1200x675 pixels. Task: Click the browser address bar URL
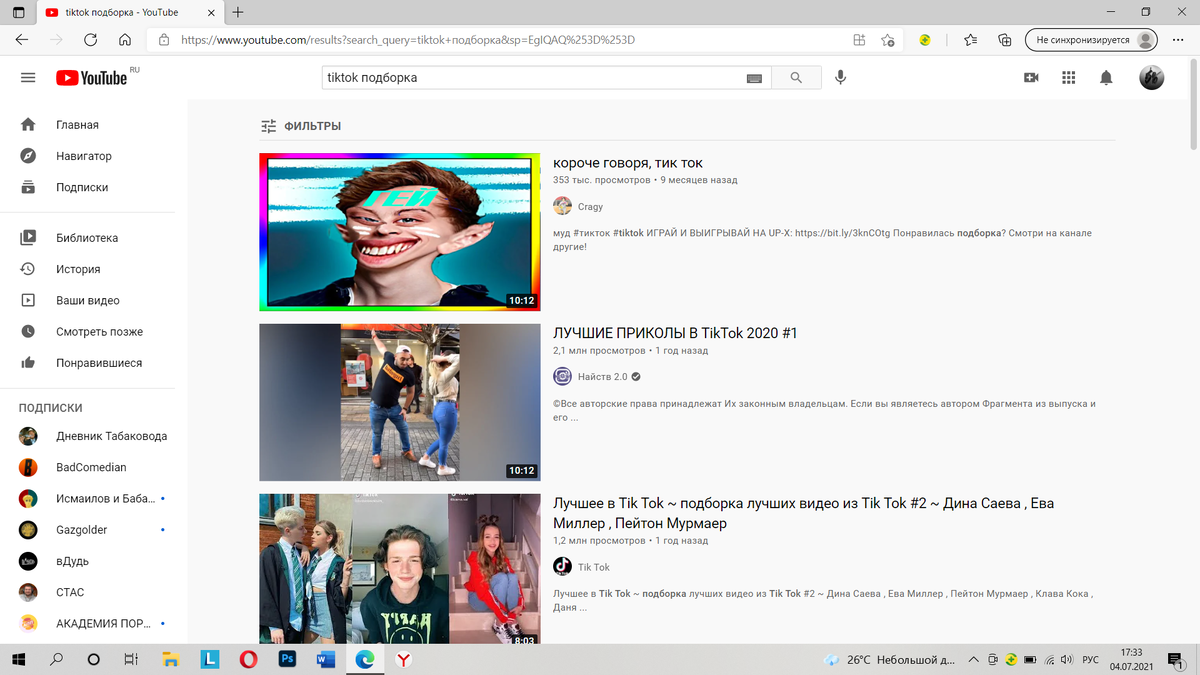[408, 40]
